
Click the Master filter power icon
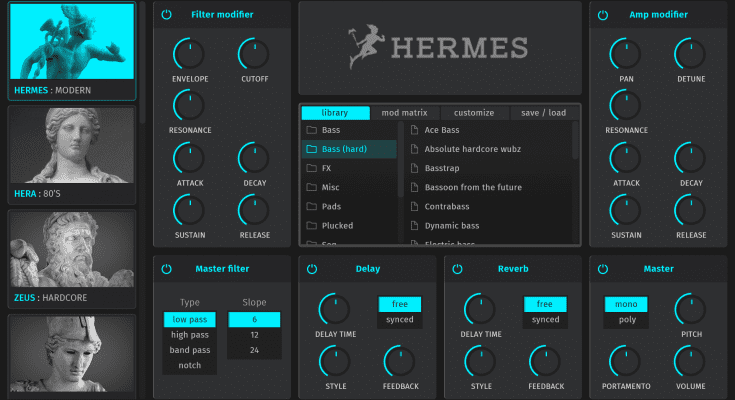166,268
